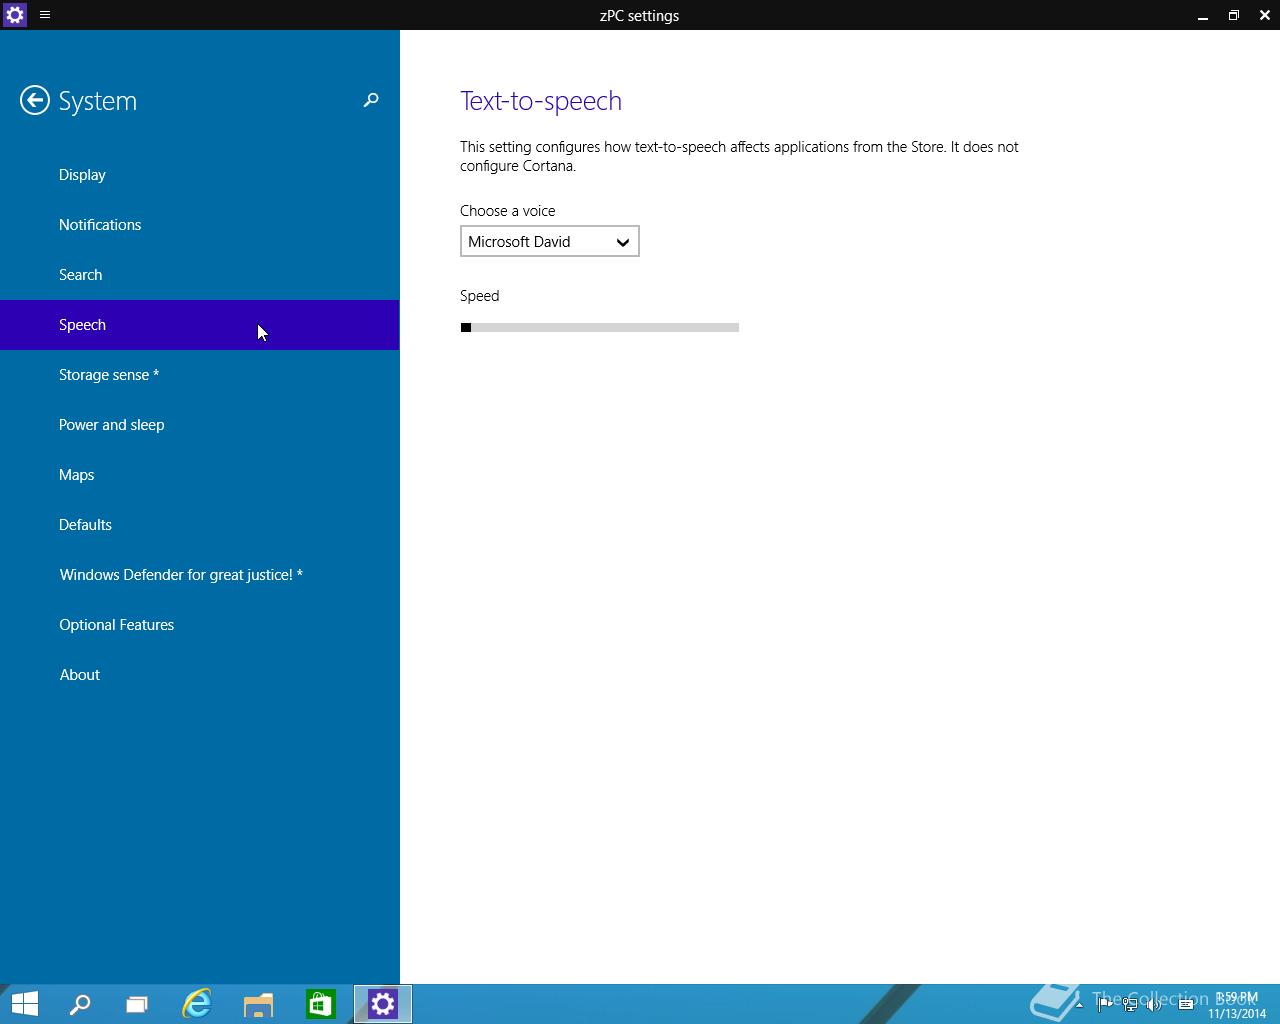Go to Power and sleep

pyautogui.click(x=200, y=425)
